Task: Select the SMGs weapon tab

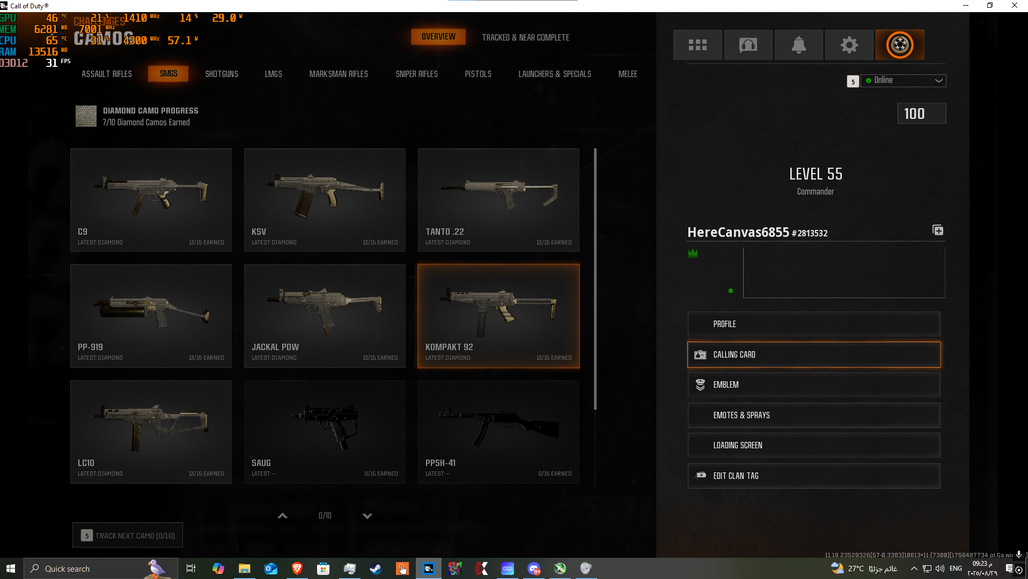Action: pyautogui.click(x=168, y=73)
